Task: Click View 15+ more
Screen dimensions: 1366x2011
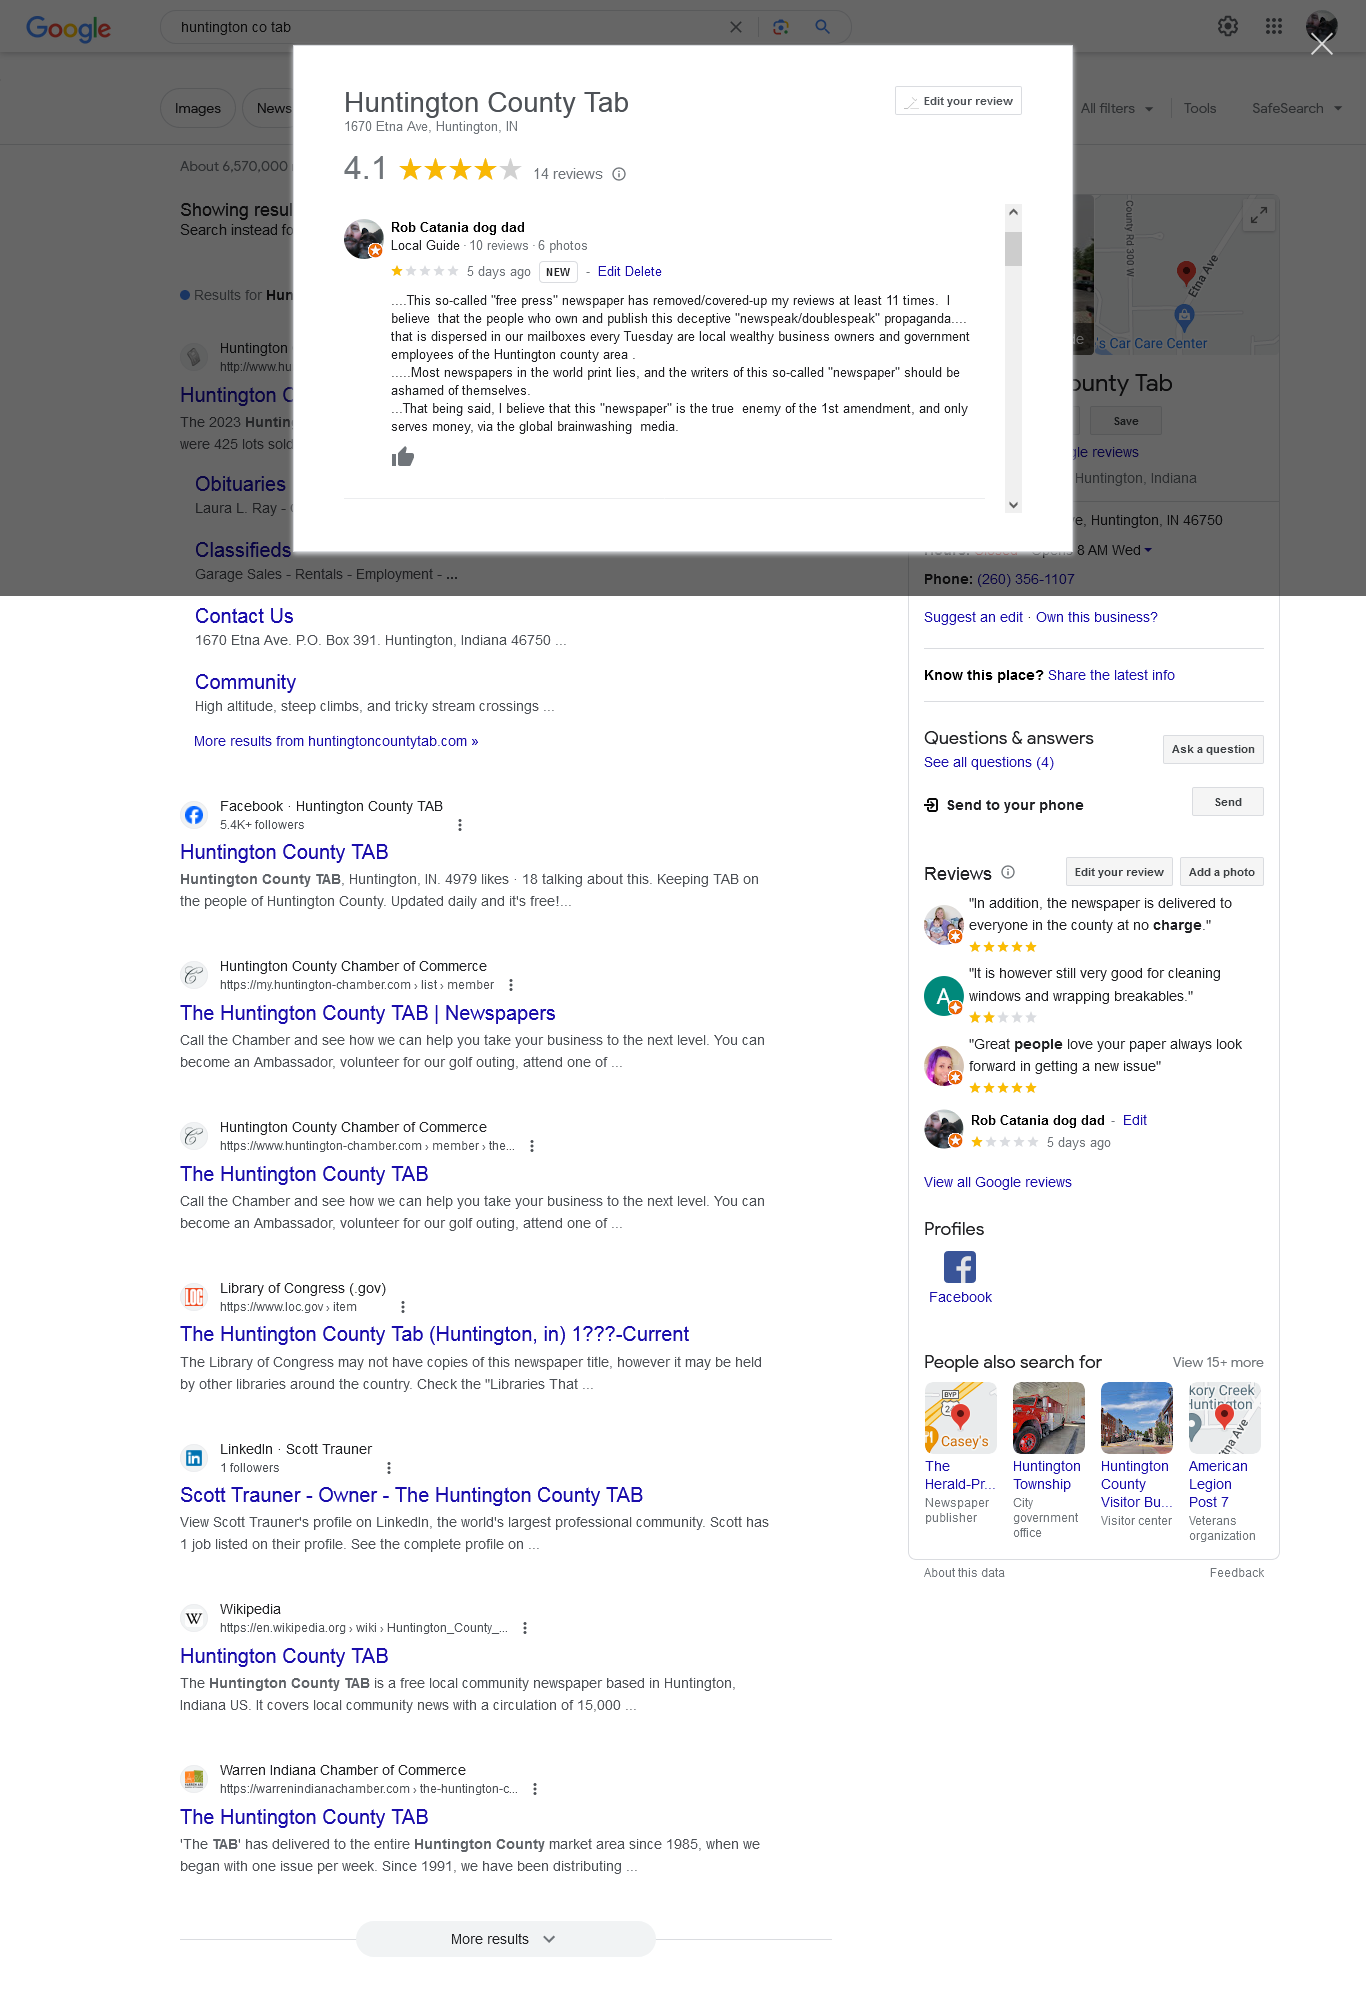Action: [x=1218, y=1362]
